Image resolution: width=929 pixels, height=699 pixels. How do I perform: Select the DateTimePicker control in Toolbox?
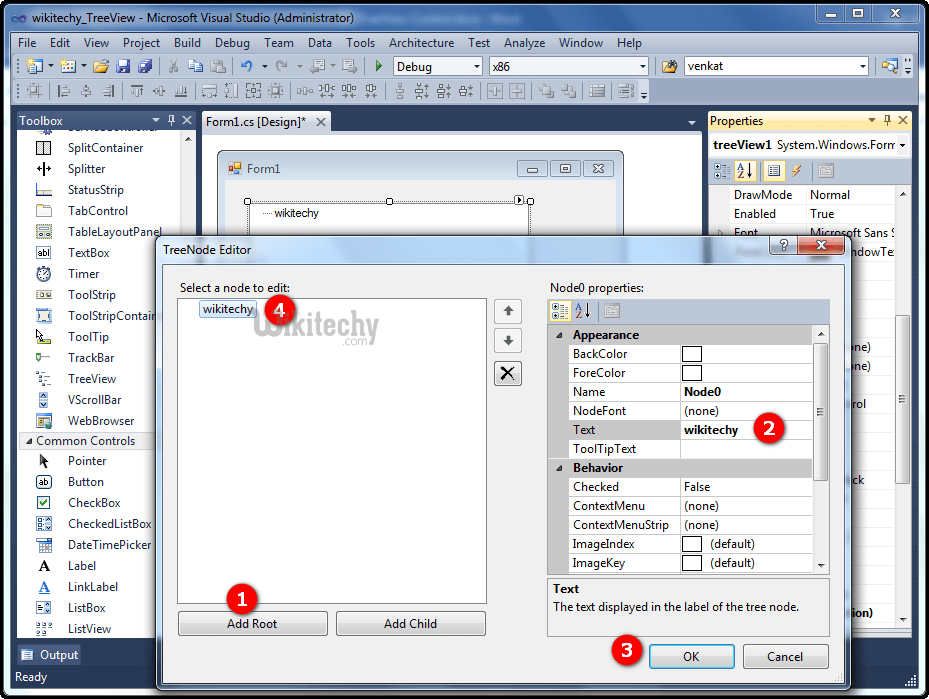(110, 545)
